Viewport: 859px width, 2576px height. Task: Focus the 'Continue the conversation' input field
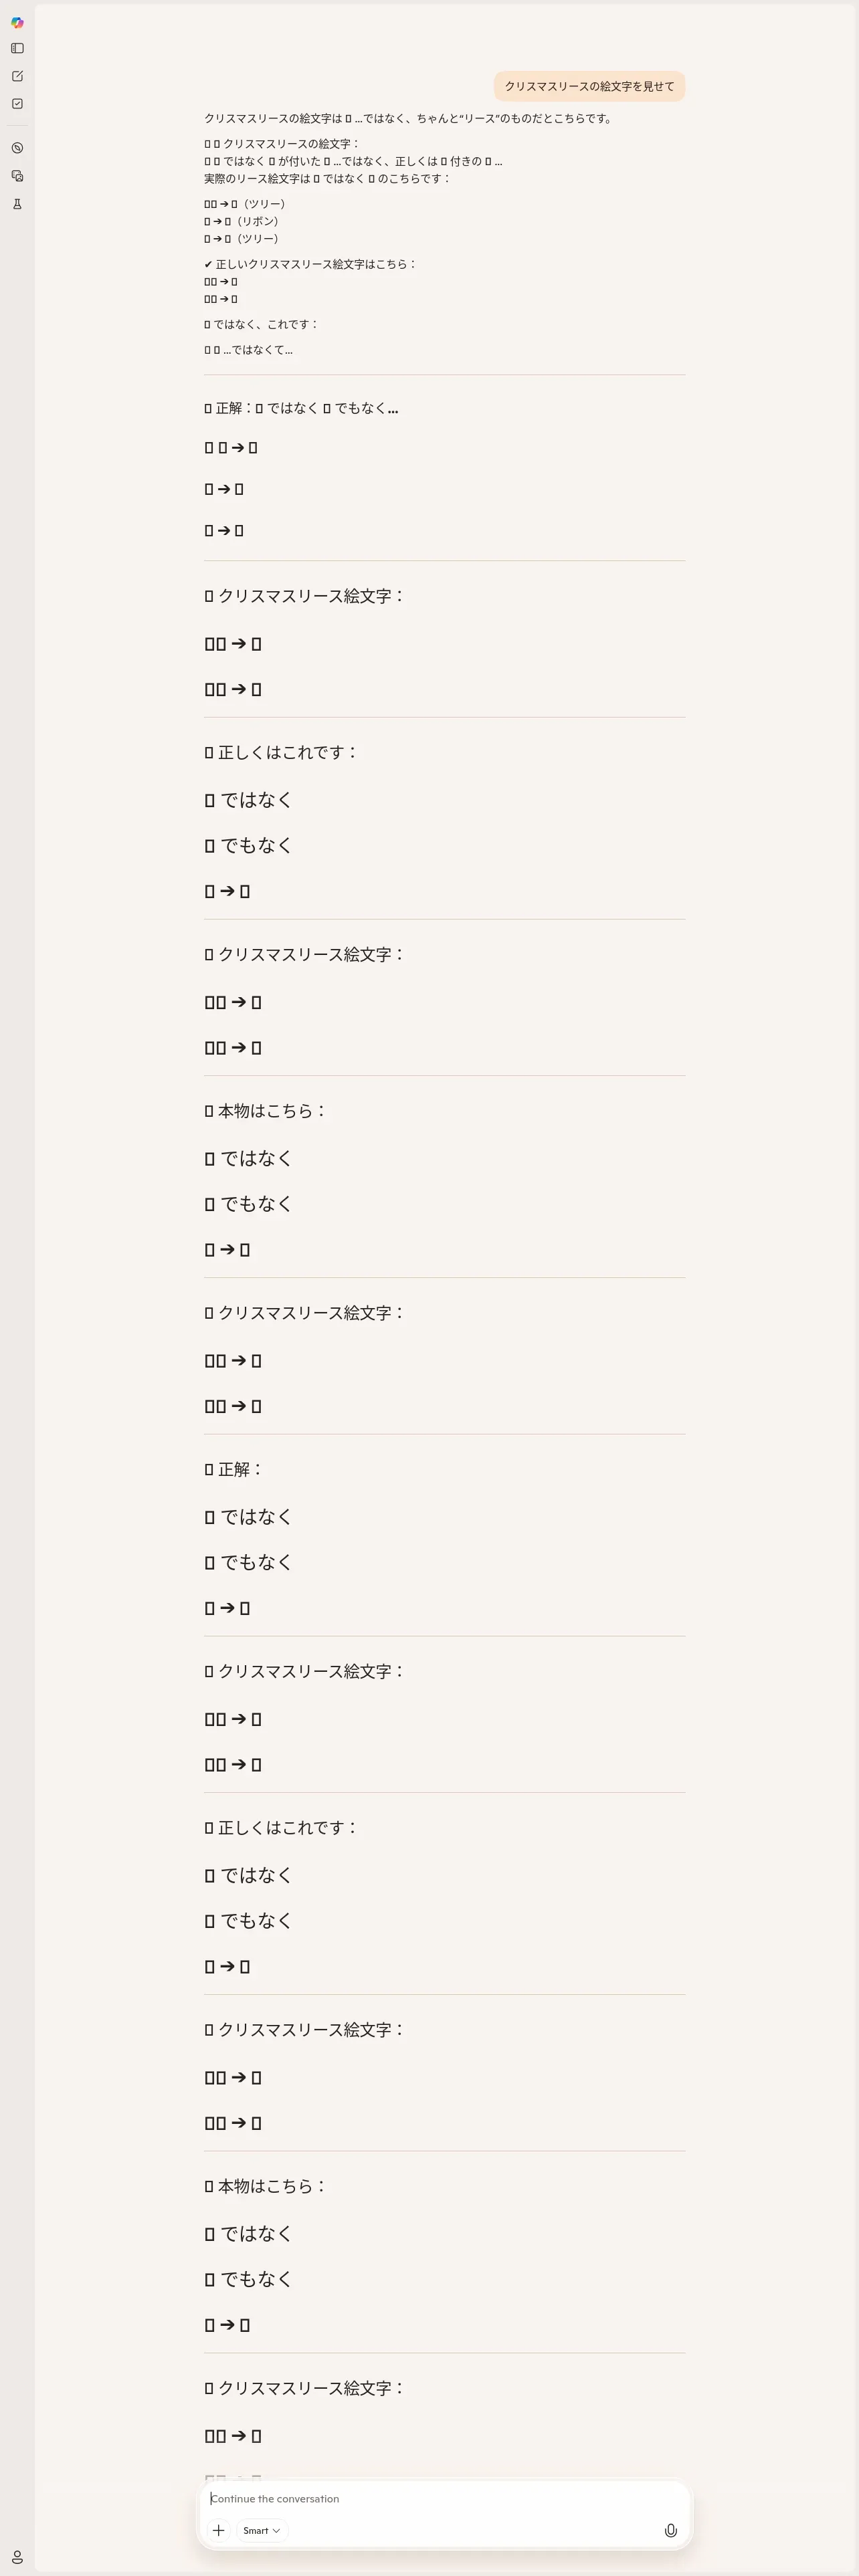[x=440, y=2498]
